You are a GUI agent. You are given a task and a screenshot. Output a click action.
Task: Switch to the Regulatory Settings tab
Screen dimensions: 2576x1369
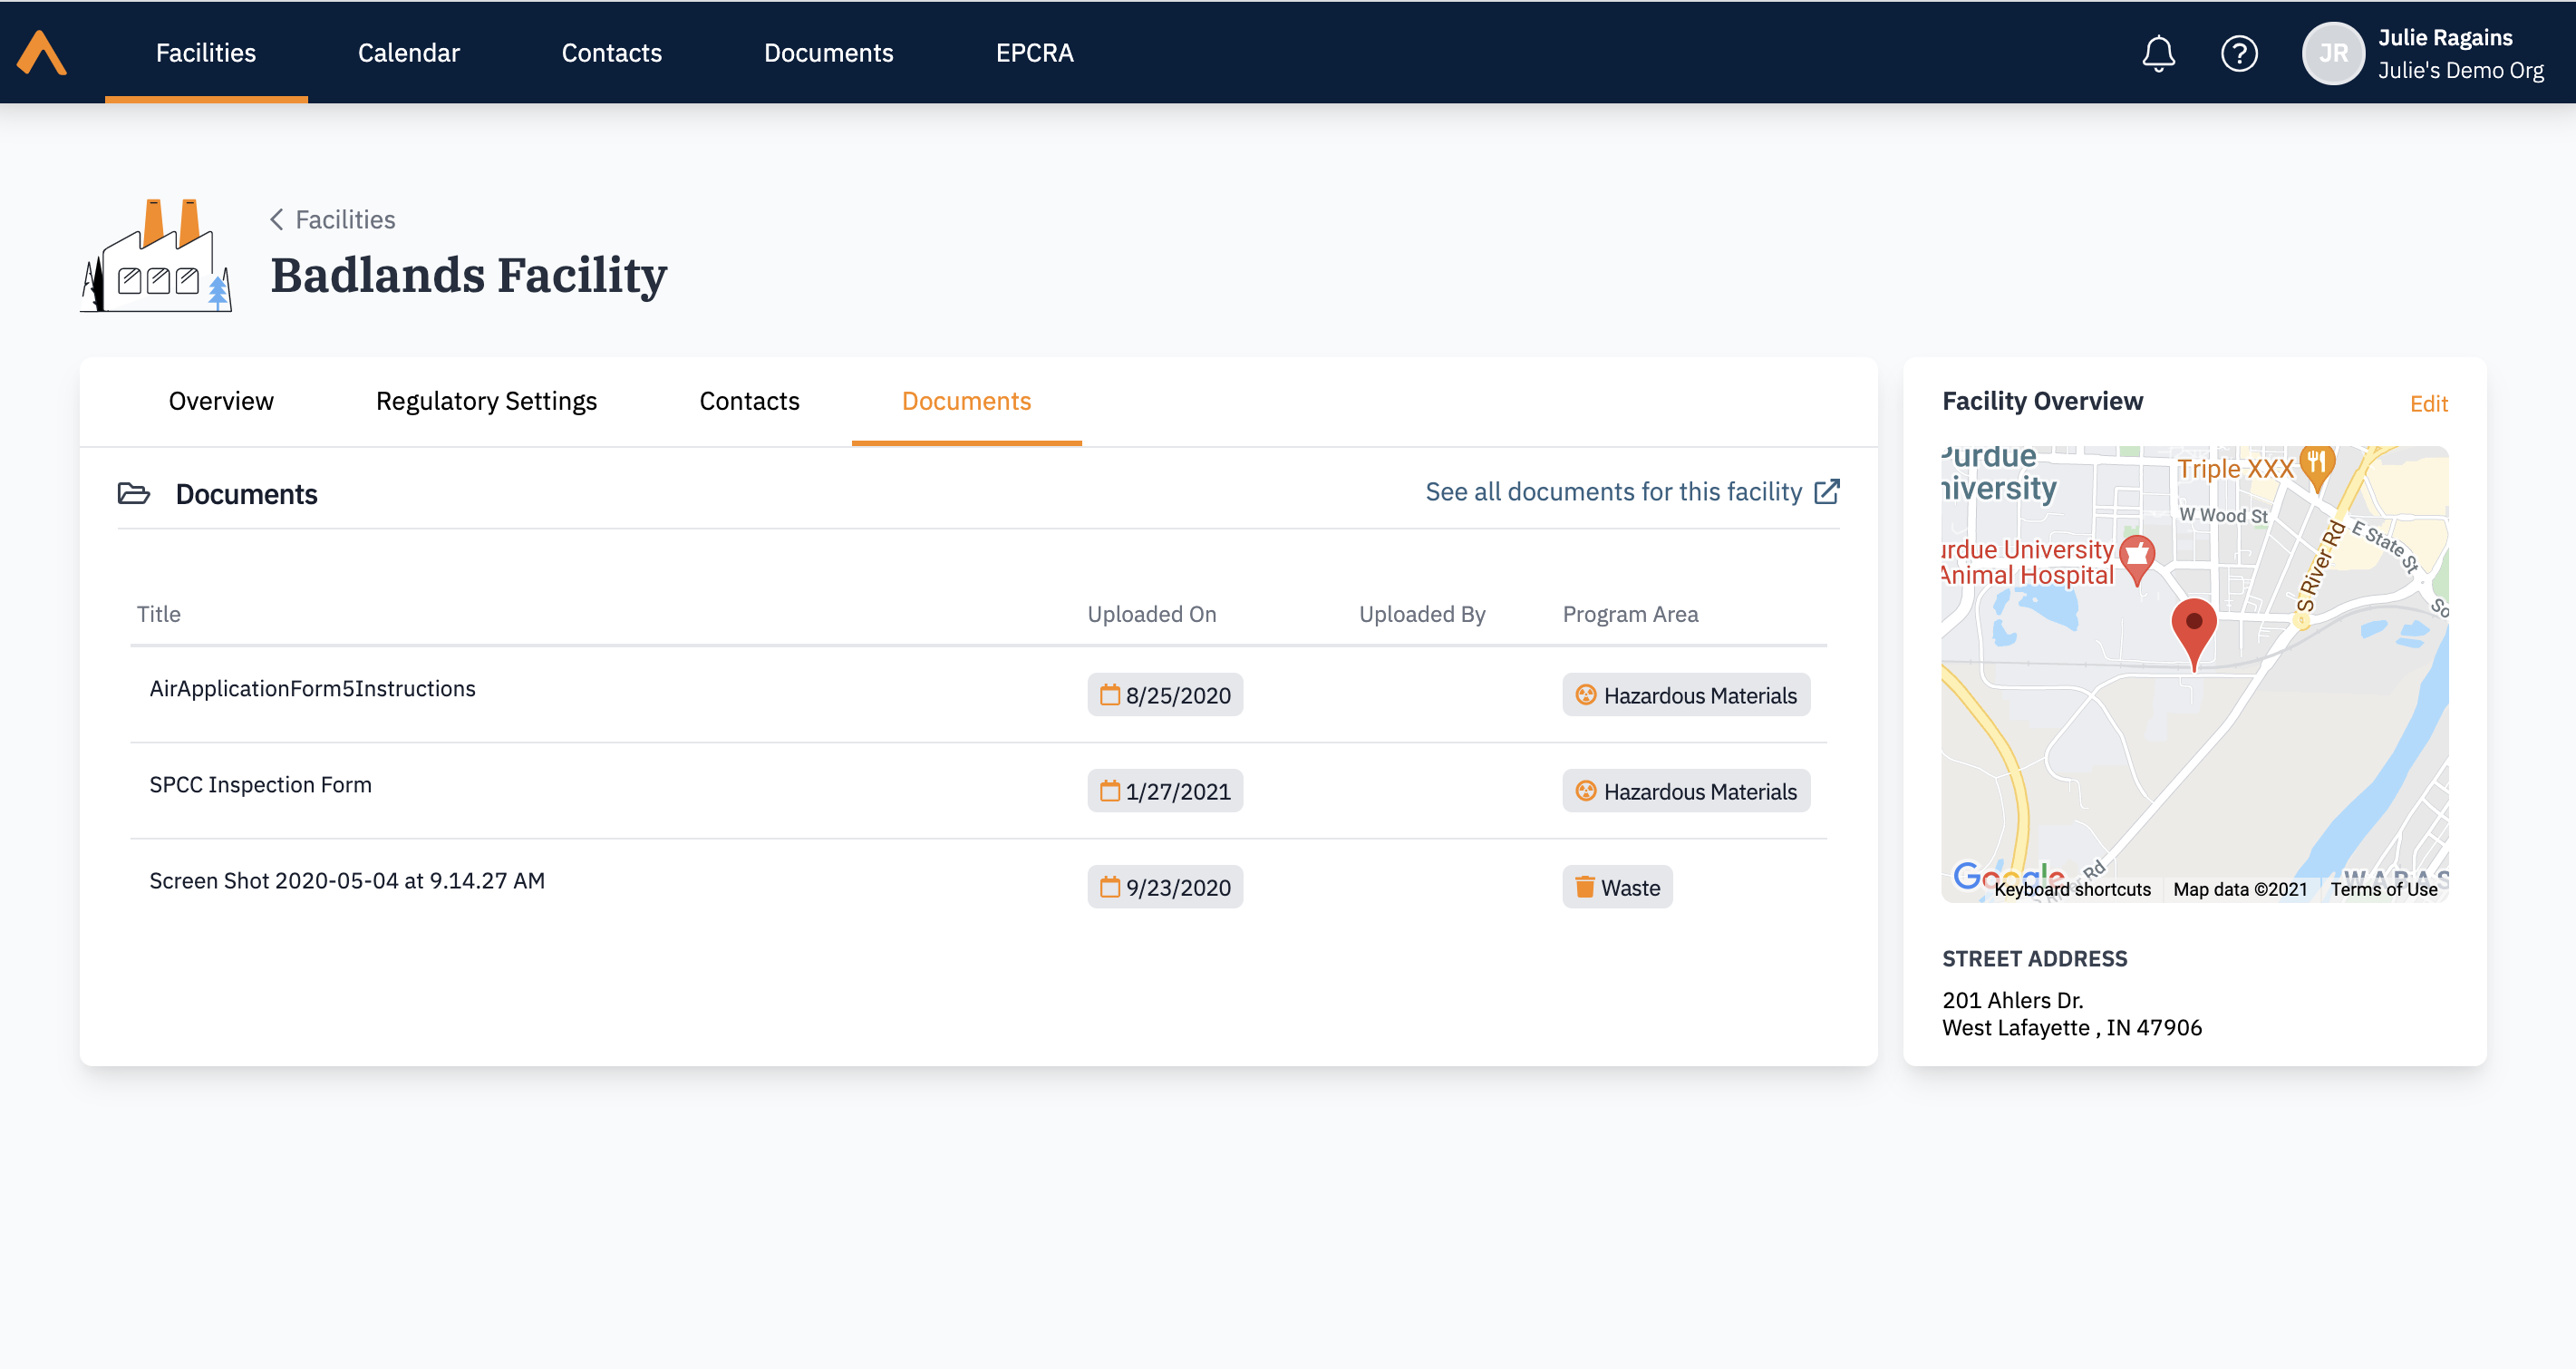486,401
